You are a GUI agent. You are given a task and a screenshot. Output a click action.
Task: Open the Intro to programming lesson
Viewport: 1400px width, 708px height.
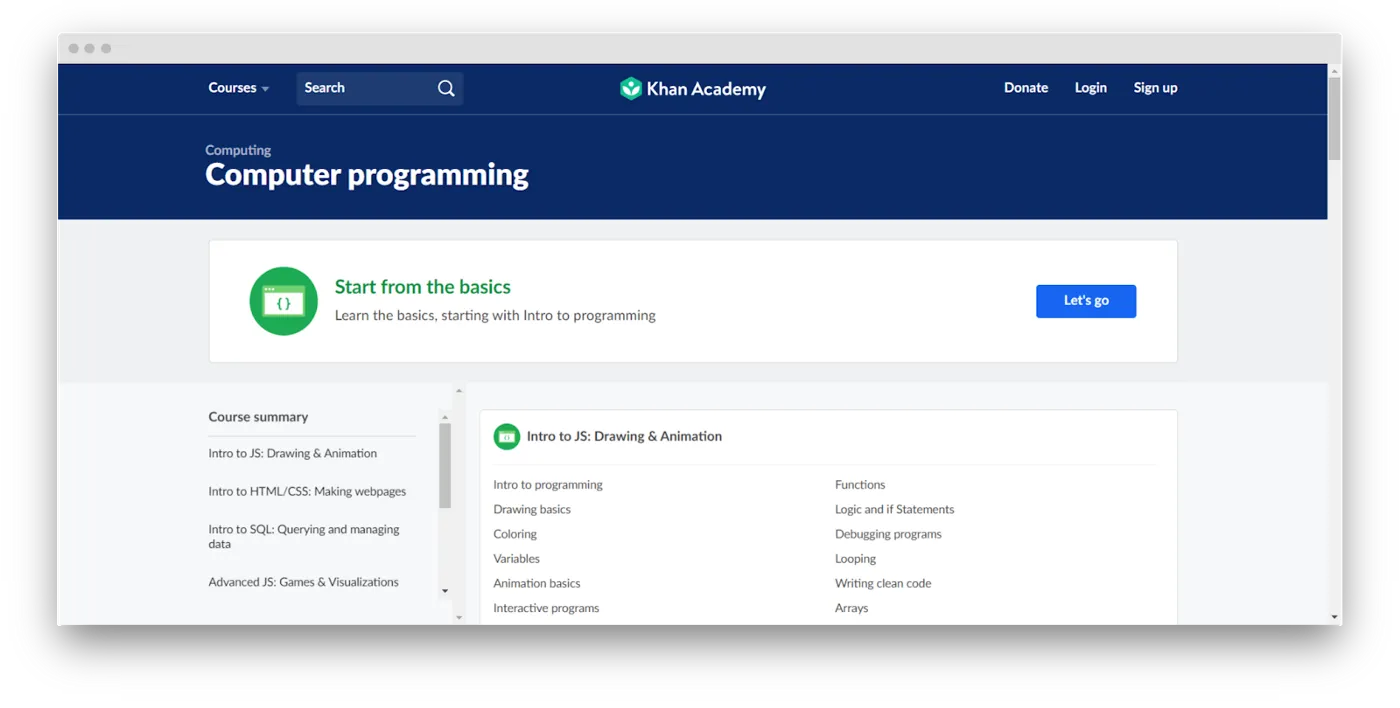(548, 485)
